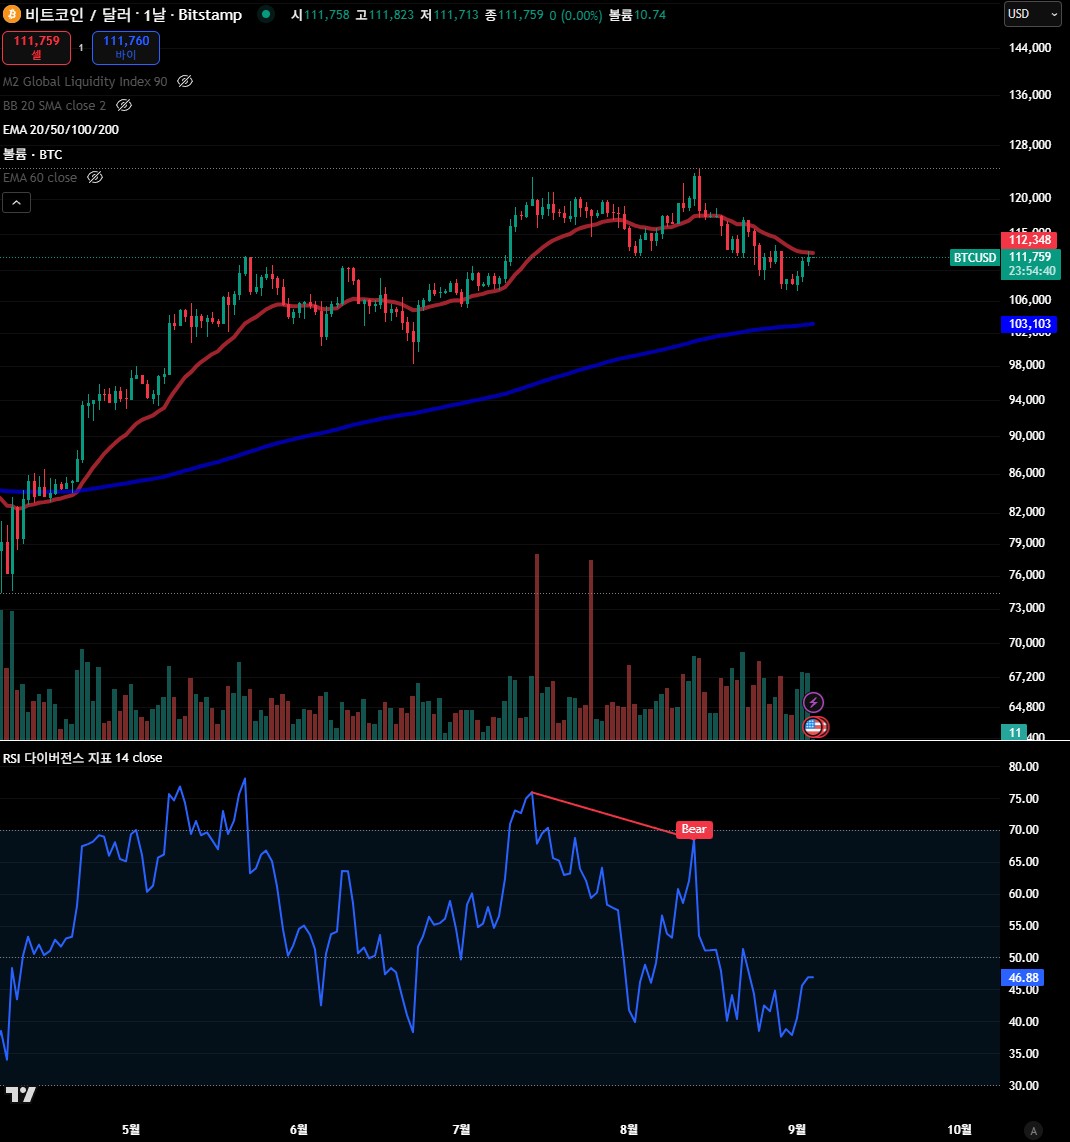Click the 70.00 RSI axis level
Viewport: 1070px width, 1142px height.
(x=1023, y=830)
